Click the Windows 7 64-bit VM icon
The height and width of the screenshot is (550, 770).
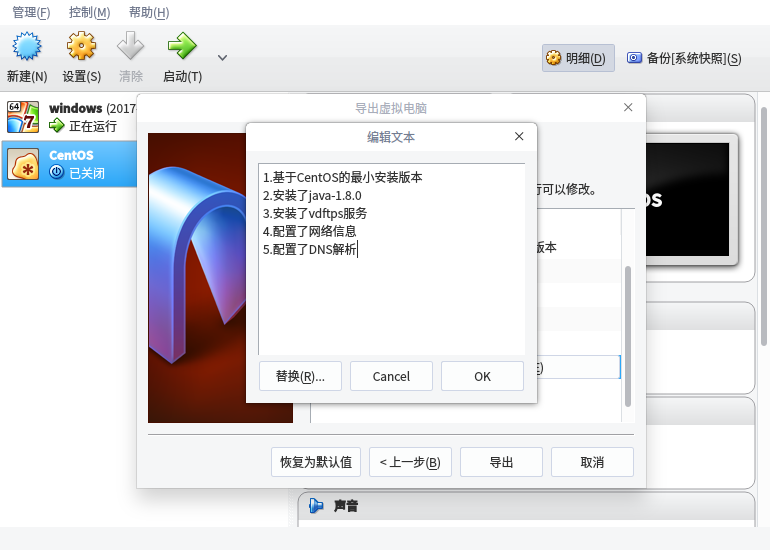(x=23, y=117)
